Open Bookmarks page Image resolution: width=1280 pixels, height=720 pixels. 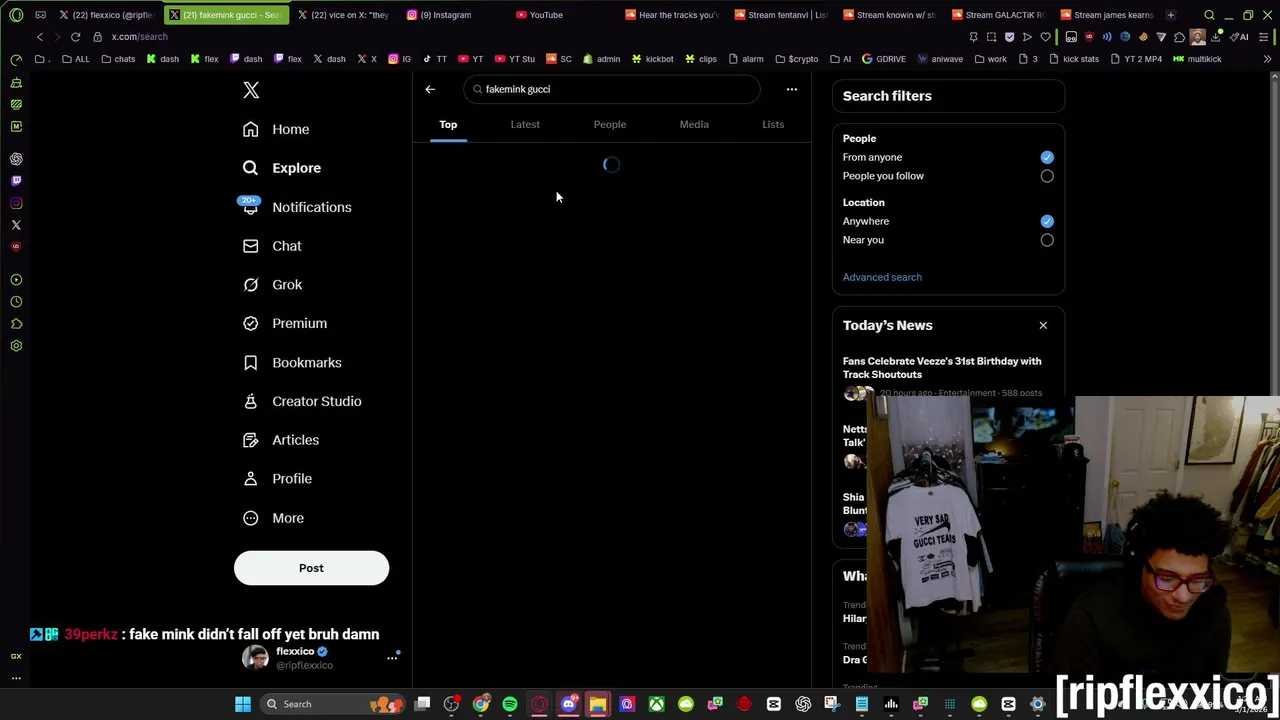[292, 362]
